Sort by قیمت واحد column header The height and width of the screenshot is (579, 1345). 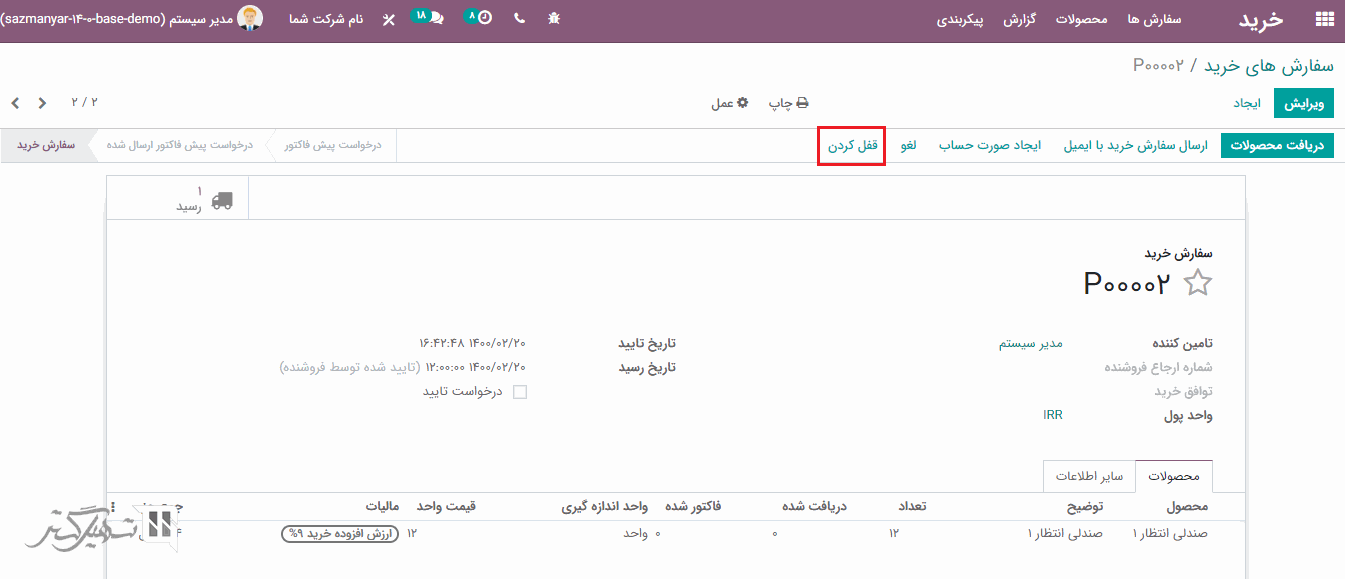446,506
